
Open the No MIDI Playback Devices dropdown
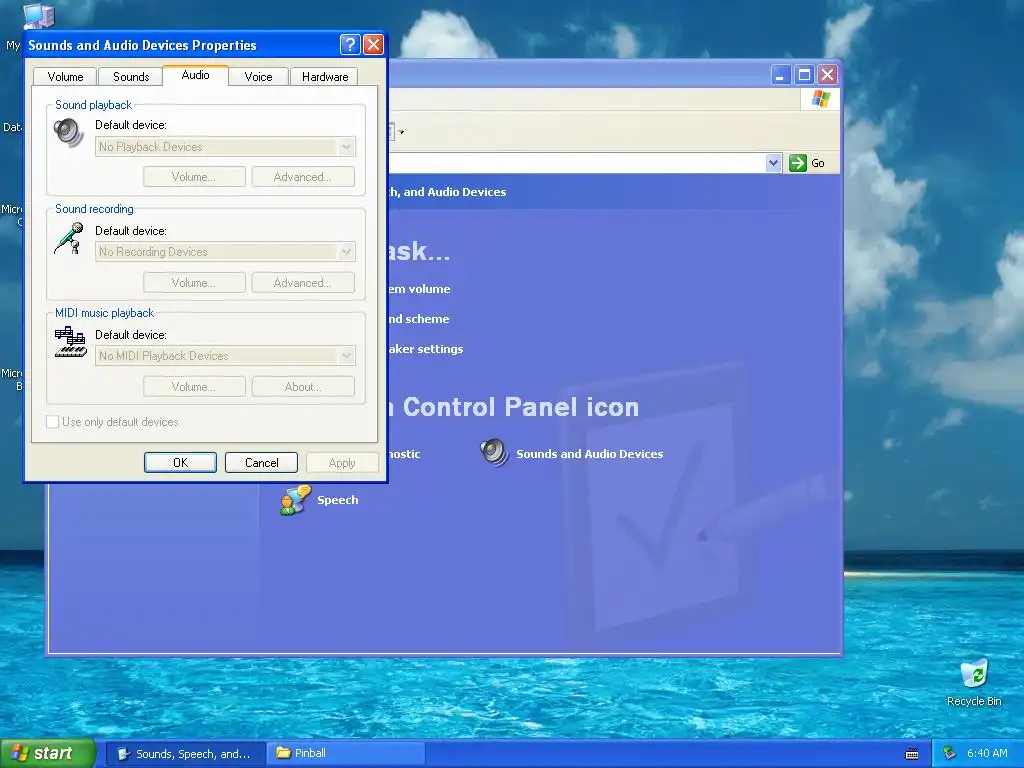225,356
